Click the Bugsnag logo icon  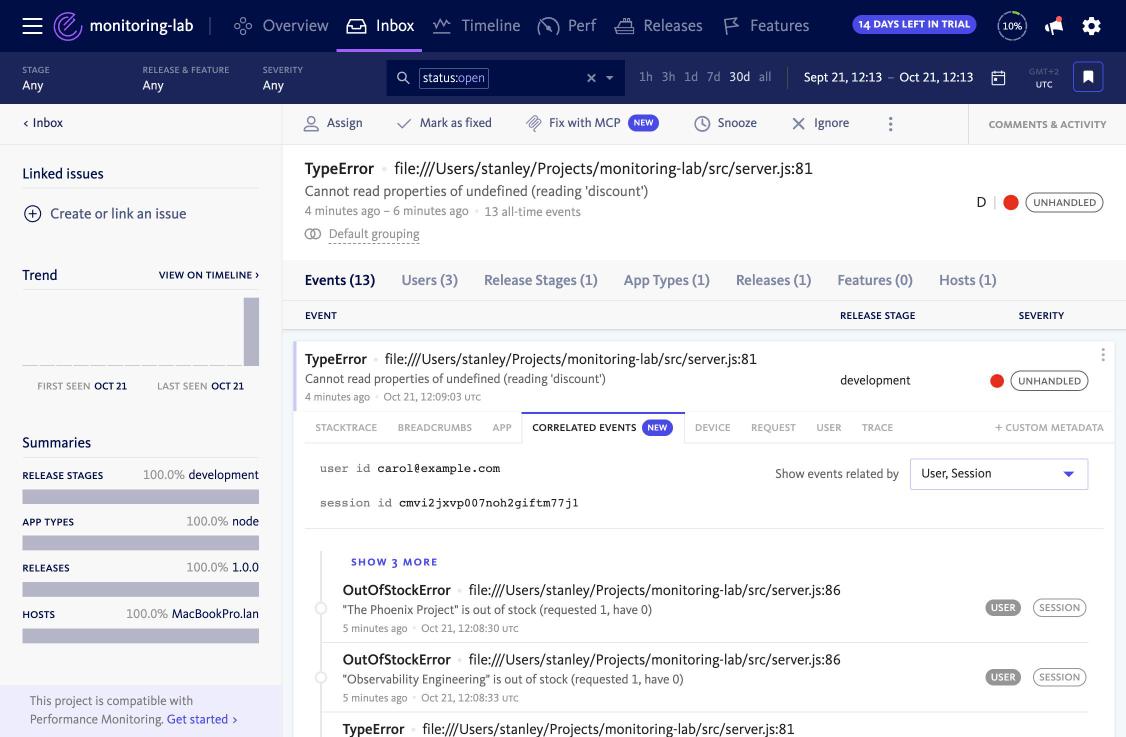point(68,26)
